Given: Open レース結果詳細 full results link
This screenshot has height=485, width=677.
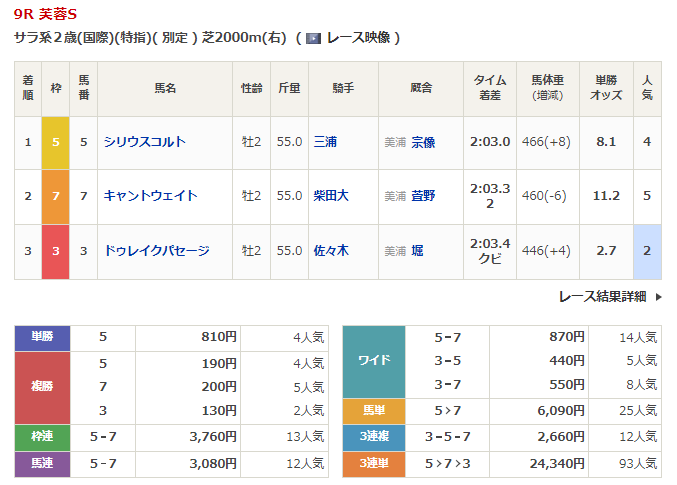Looking at the screenshot, I should pyautogui.click(x=603, y=297).
